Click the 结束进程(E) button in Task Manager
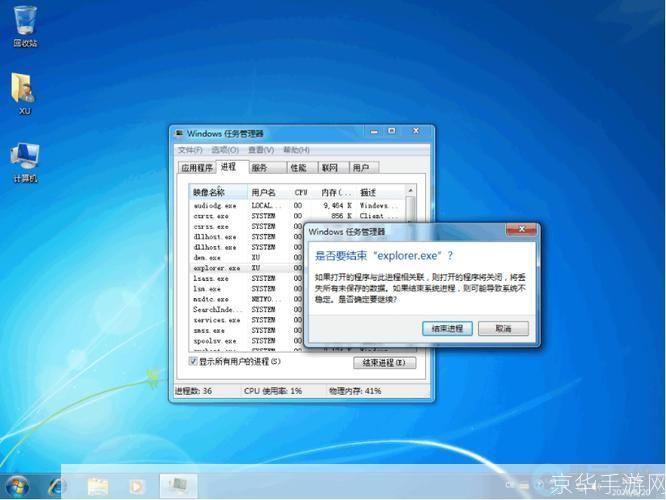The image size is (666, 500). [x=384, y=363]
